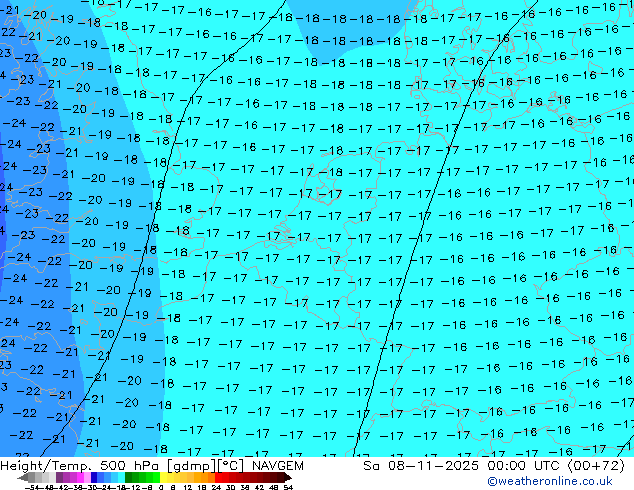This screenshot has width=634, height=490.
Task: Click the yellow segment of the temperature scale
Action: 163,477
